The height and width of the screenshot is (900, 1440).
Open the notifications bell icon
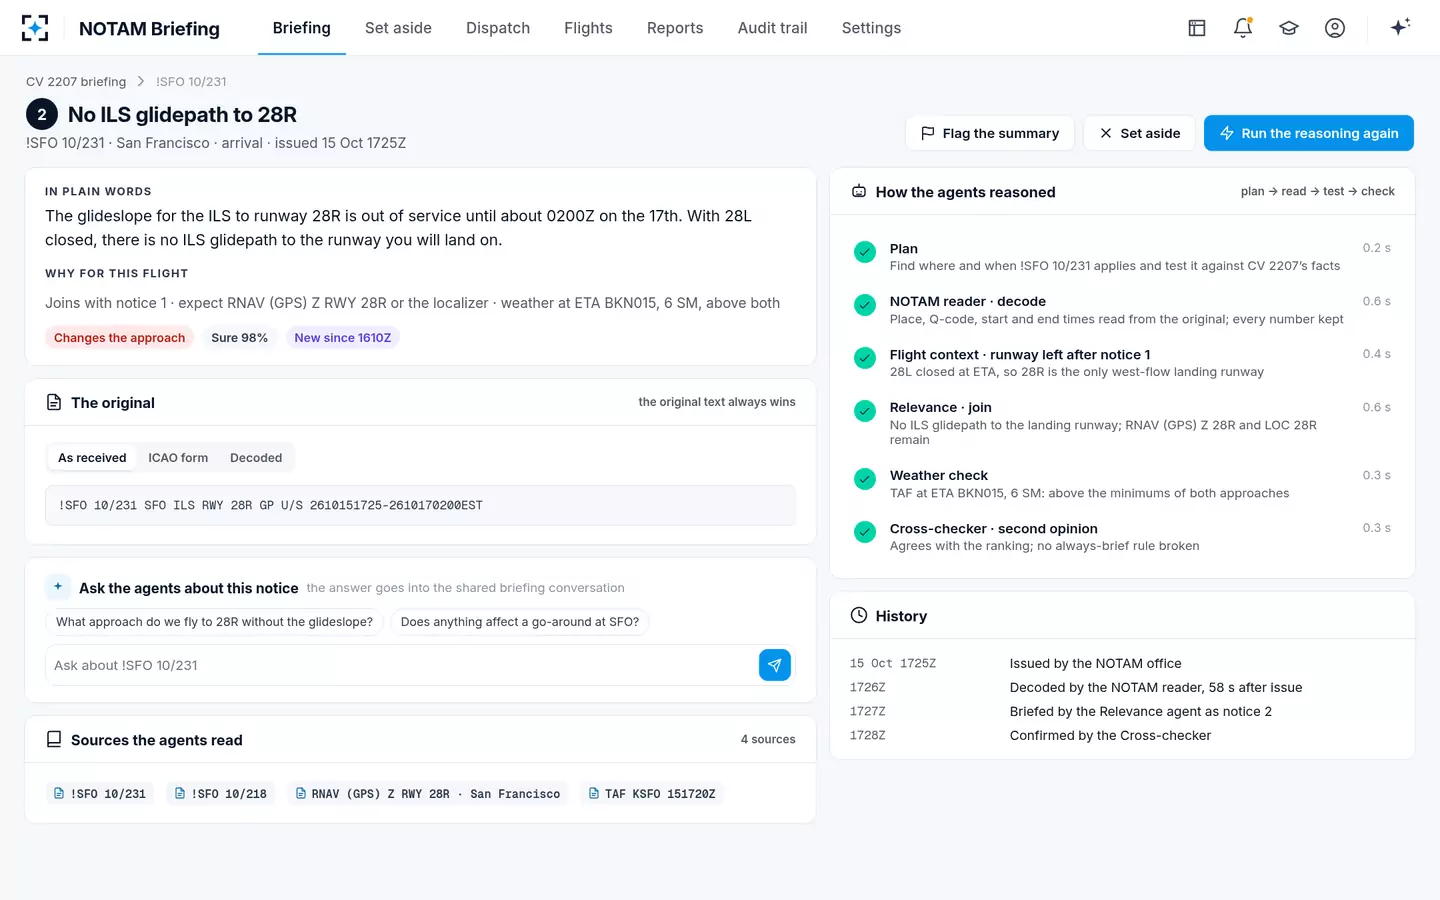1243,28
